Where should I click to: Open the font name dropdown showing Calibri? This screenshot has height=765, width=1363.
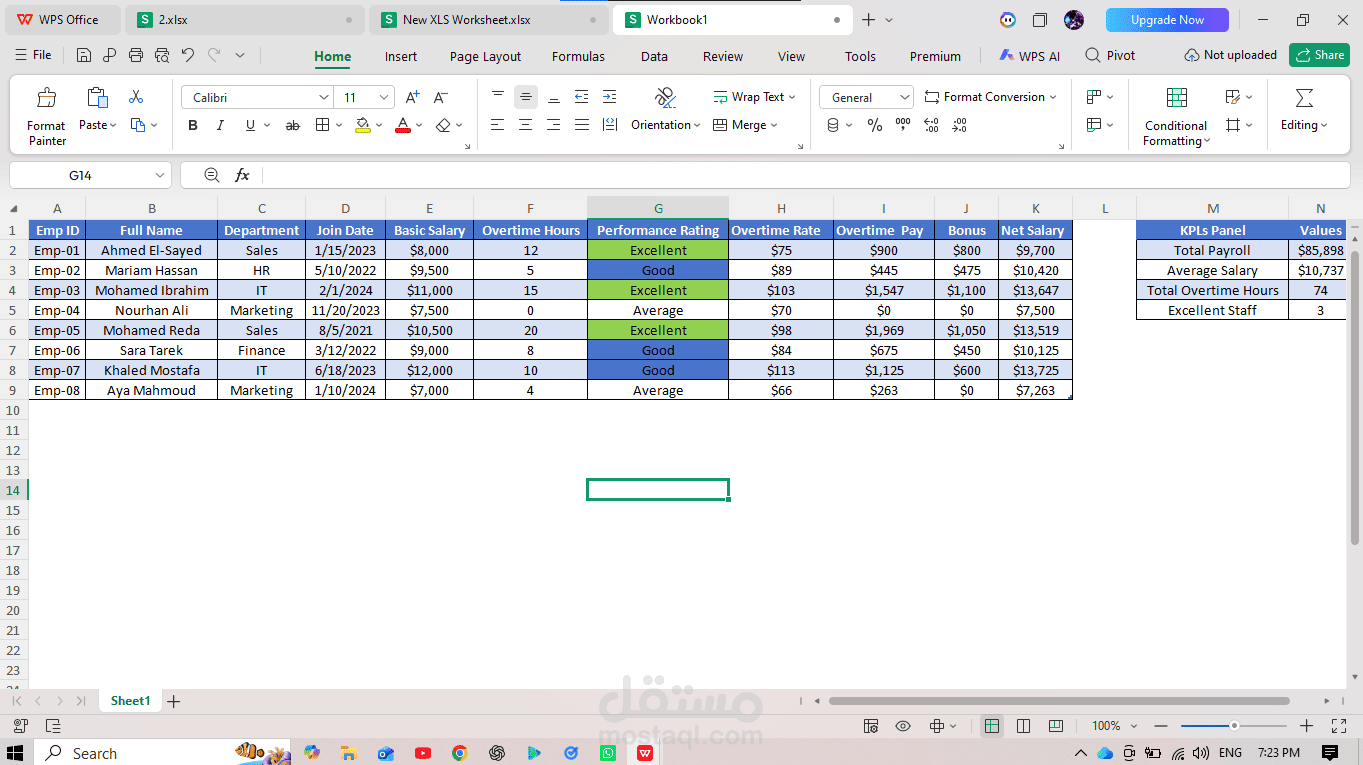(323, 97)
